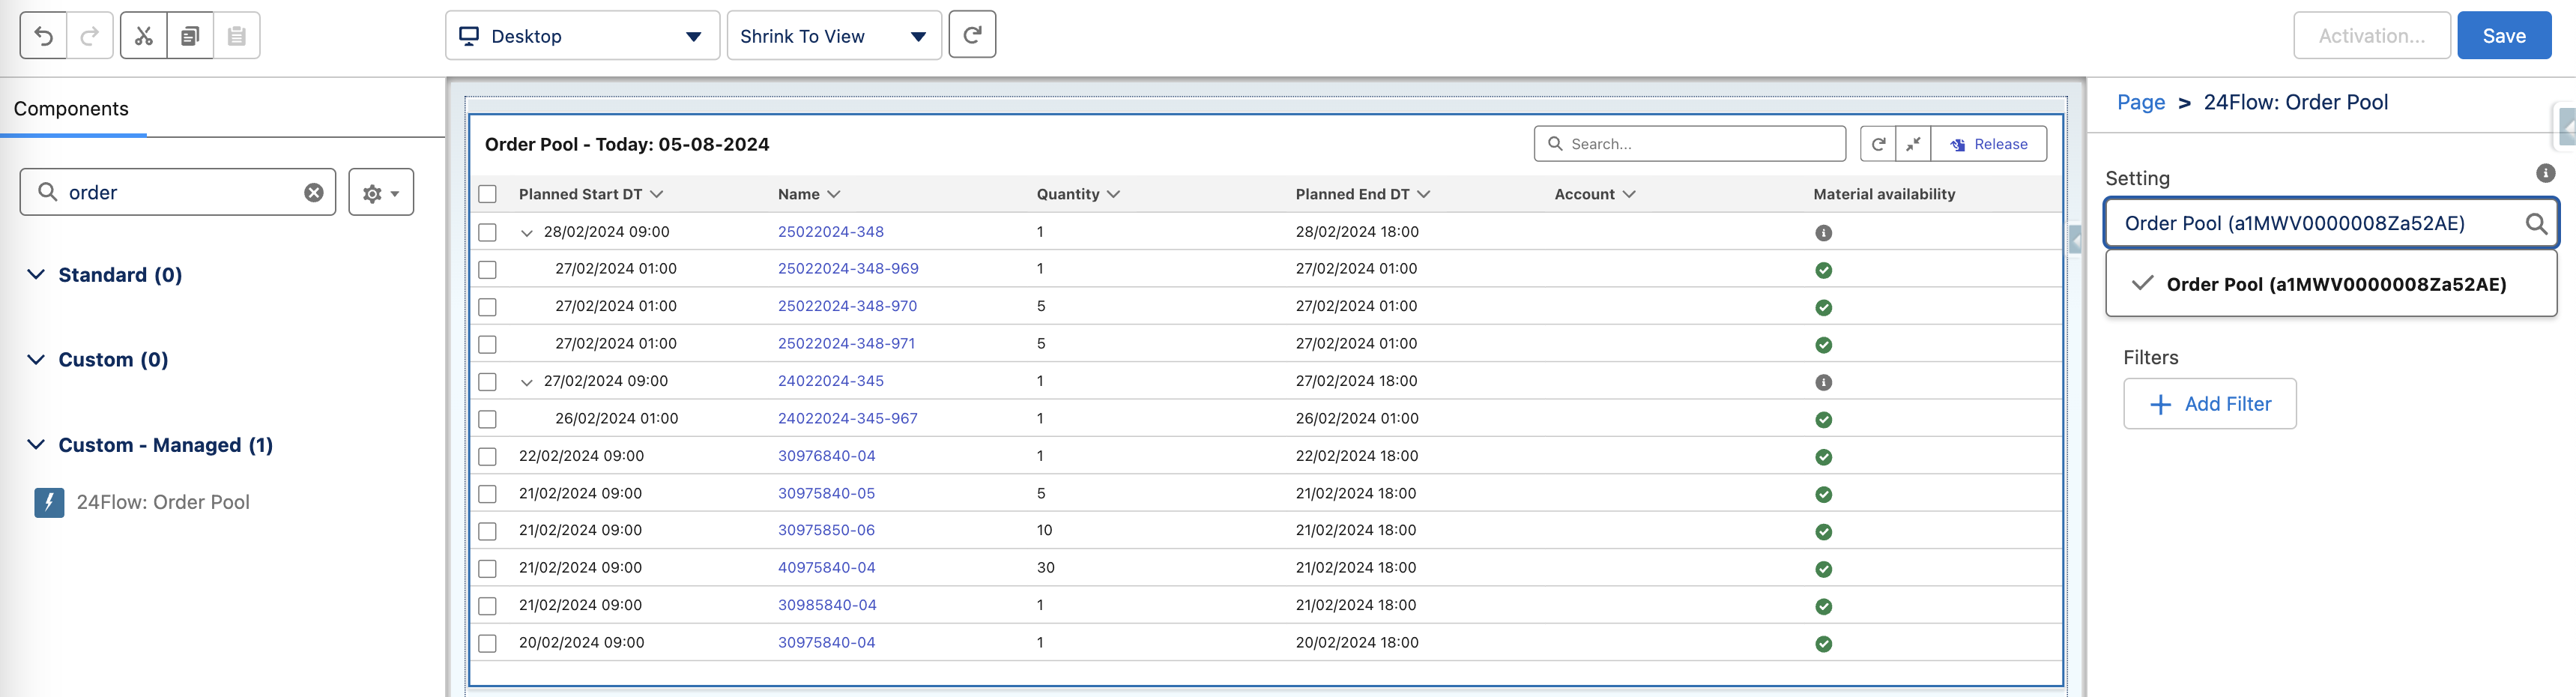The height and width of the screenshot is (697, 2576).
Task: Click the refresh view icon beside Shrink To View
Action: (971, 36)
